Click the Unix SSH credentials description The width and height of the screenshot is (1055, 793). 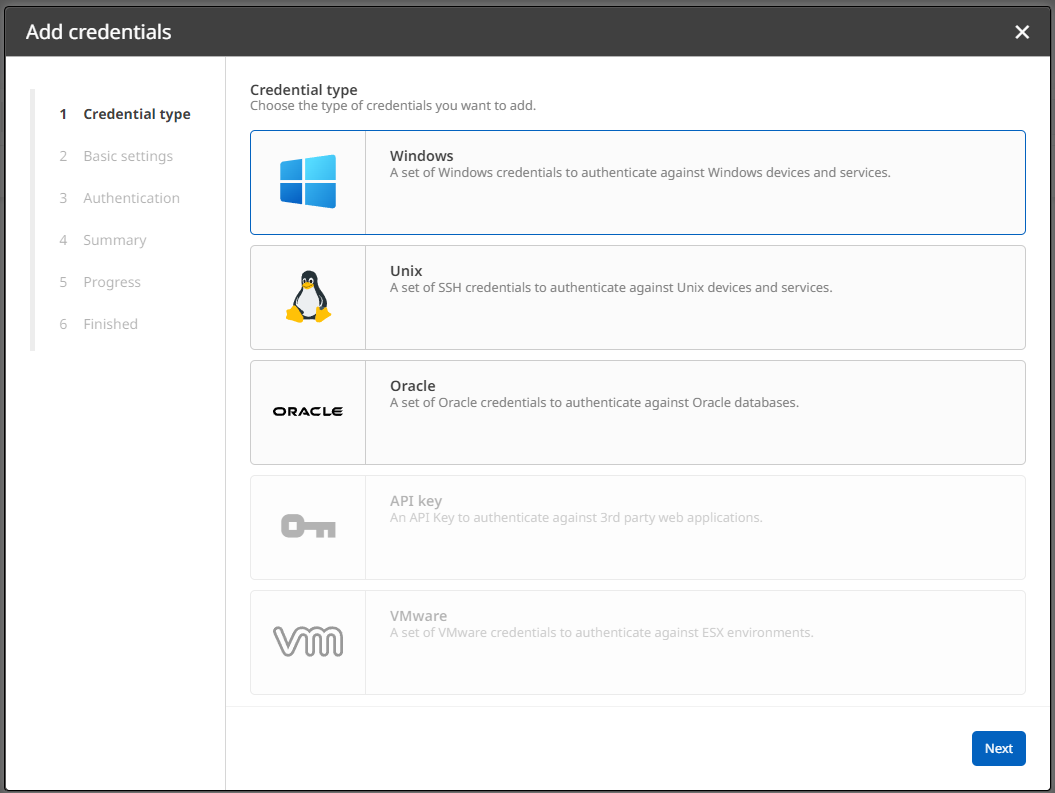610,288
